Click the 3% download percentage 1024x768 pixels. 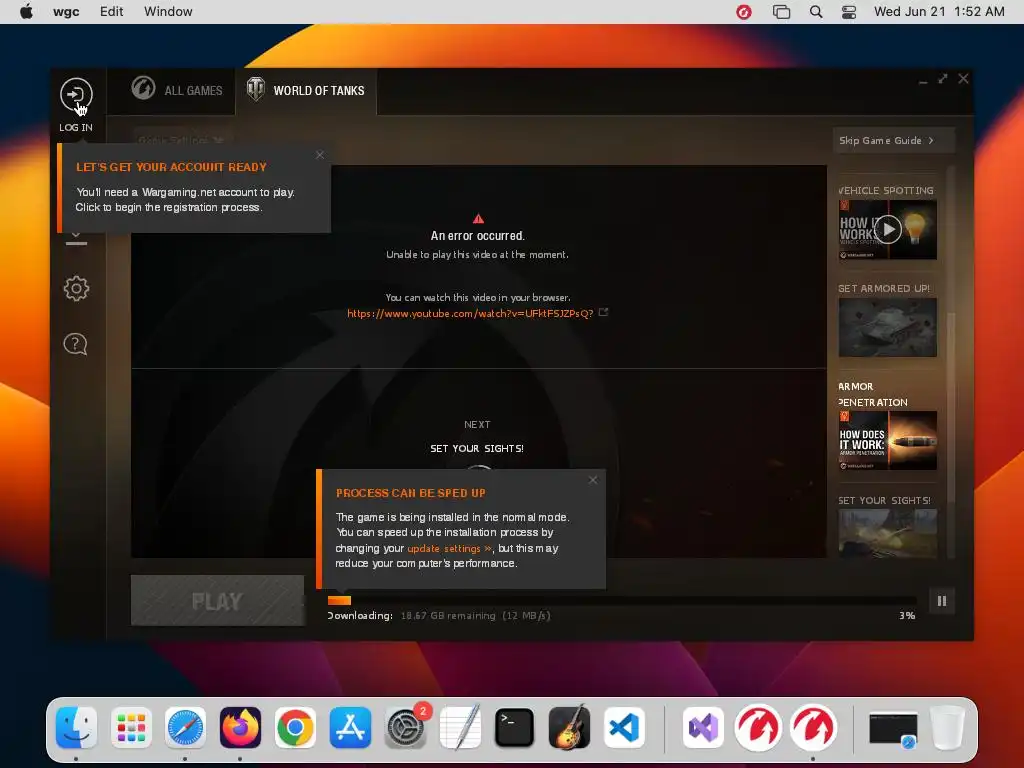pyautogui.click(x=907, y=615)
